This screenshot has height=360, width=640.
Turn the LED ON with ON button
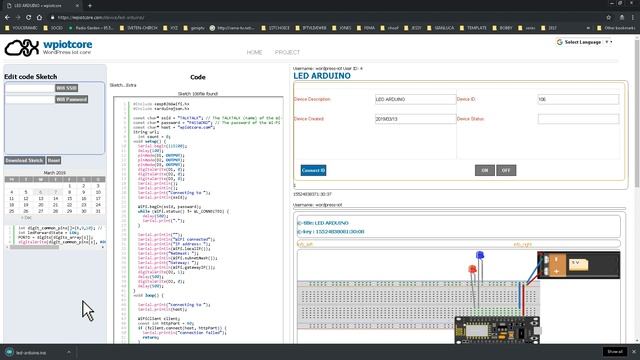484,170
